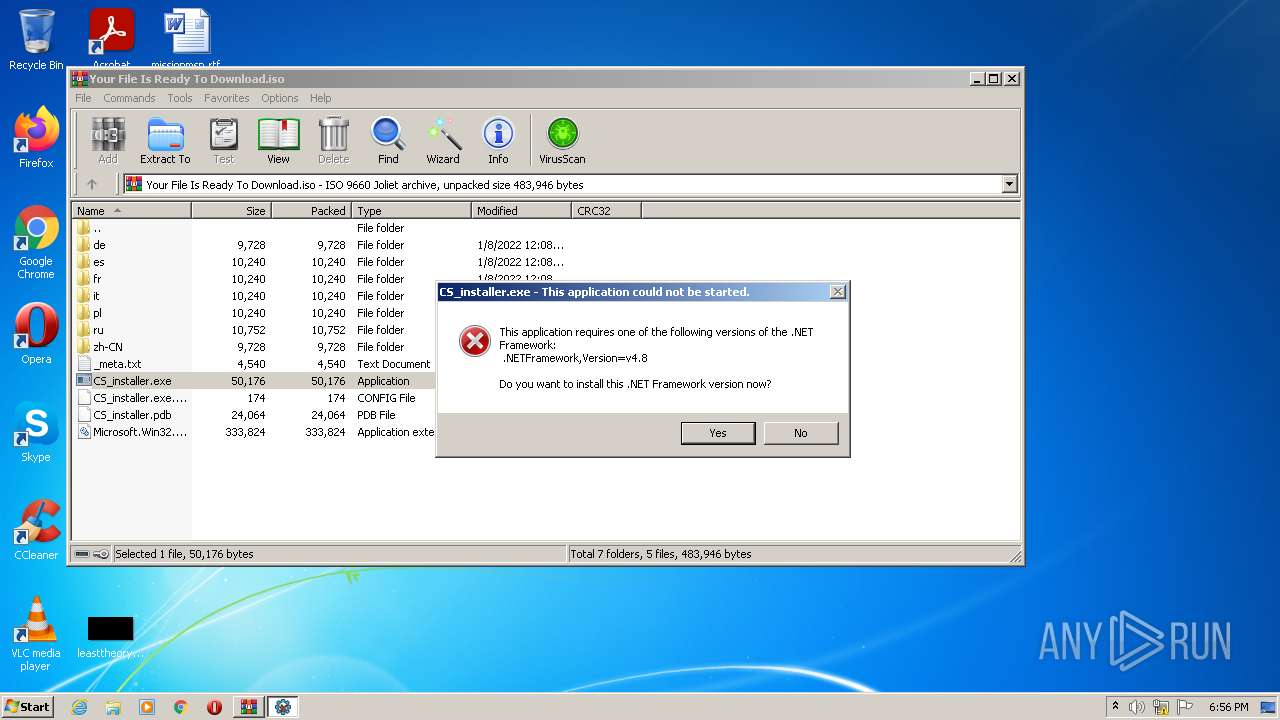Launch the Wizard tool
This screenshot has height=720, width=1280.
(x=443, y=140)
